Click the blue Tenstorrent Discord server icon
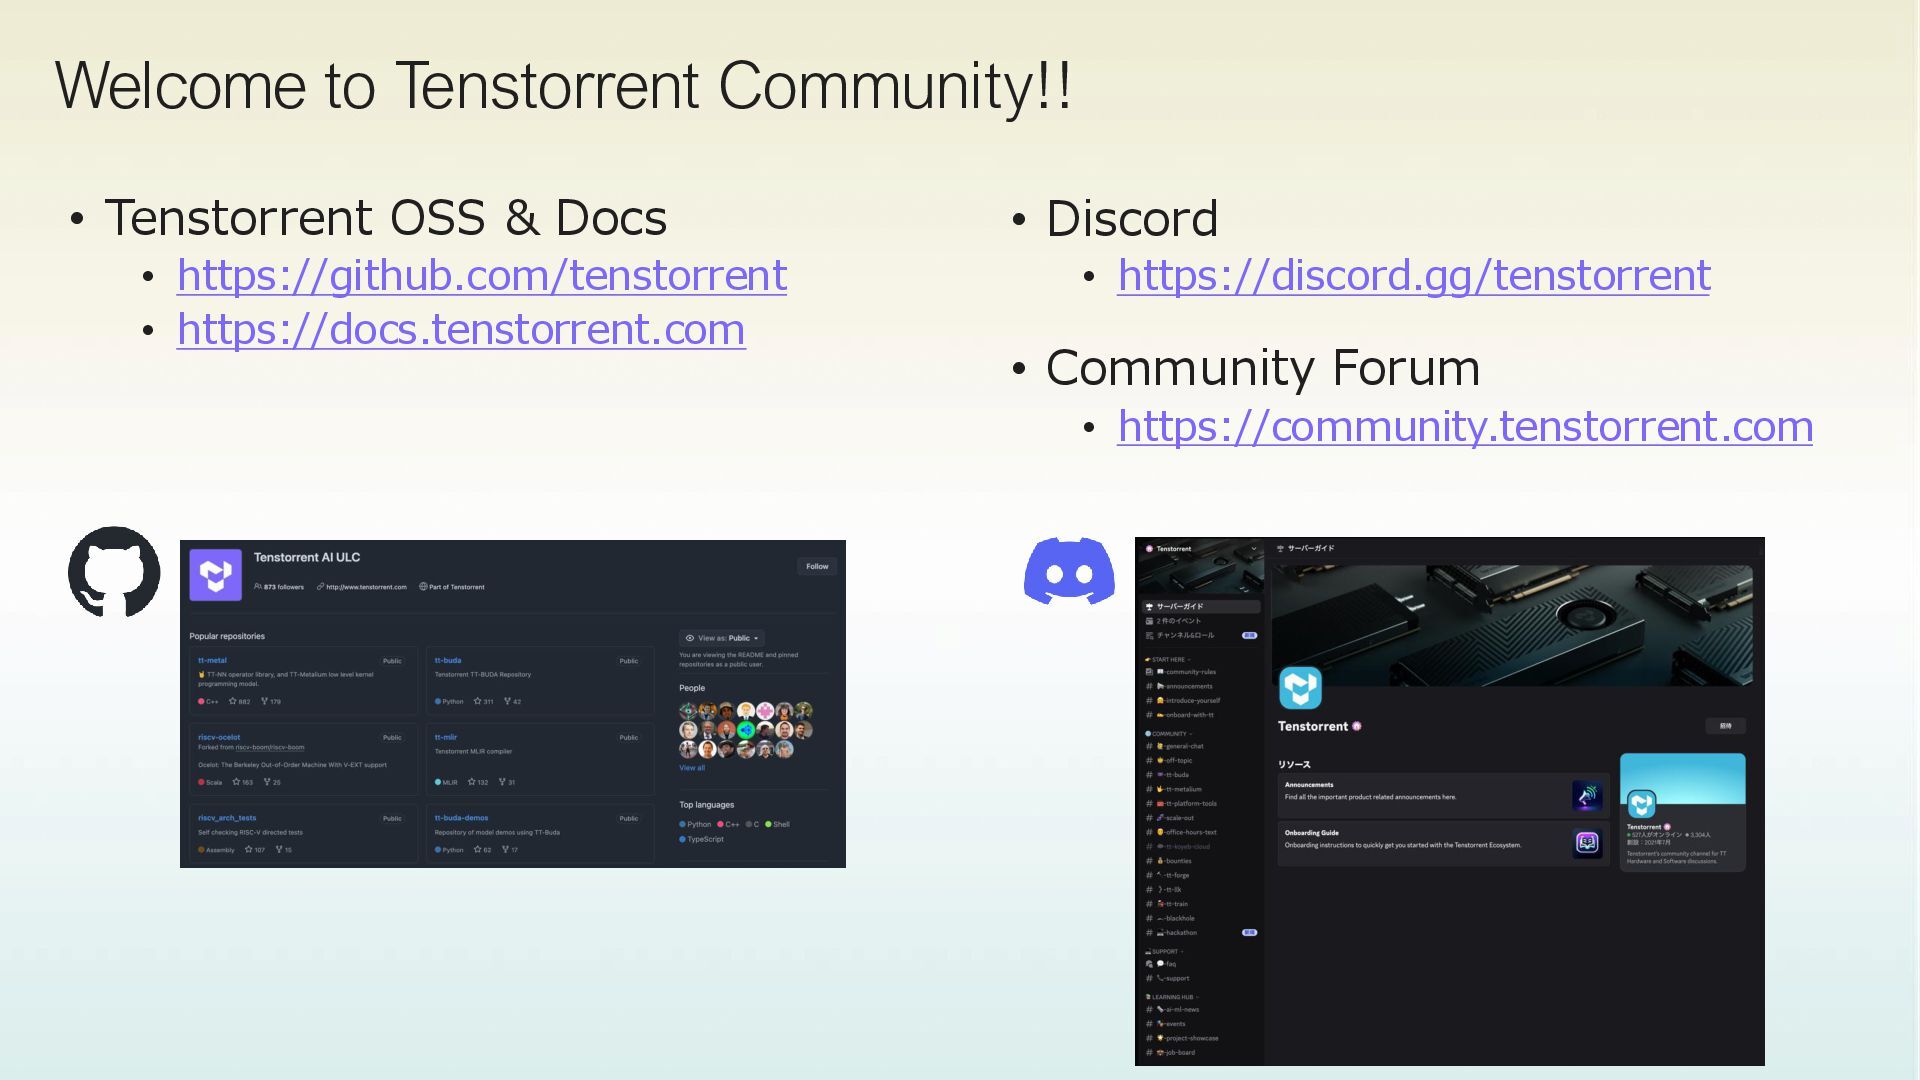Viewport: 1920px width, 1080px height. tap(1300, 688)
